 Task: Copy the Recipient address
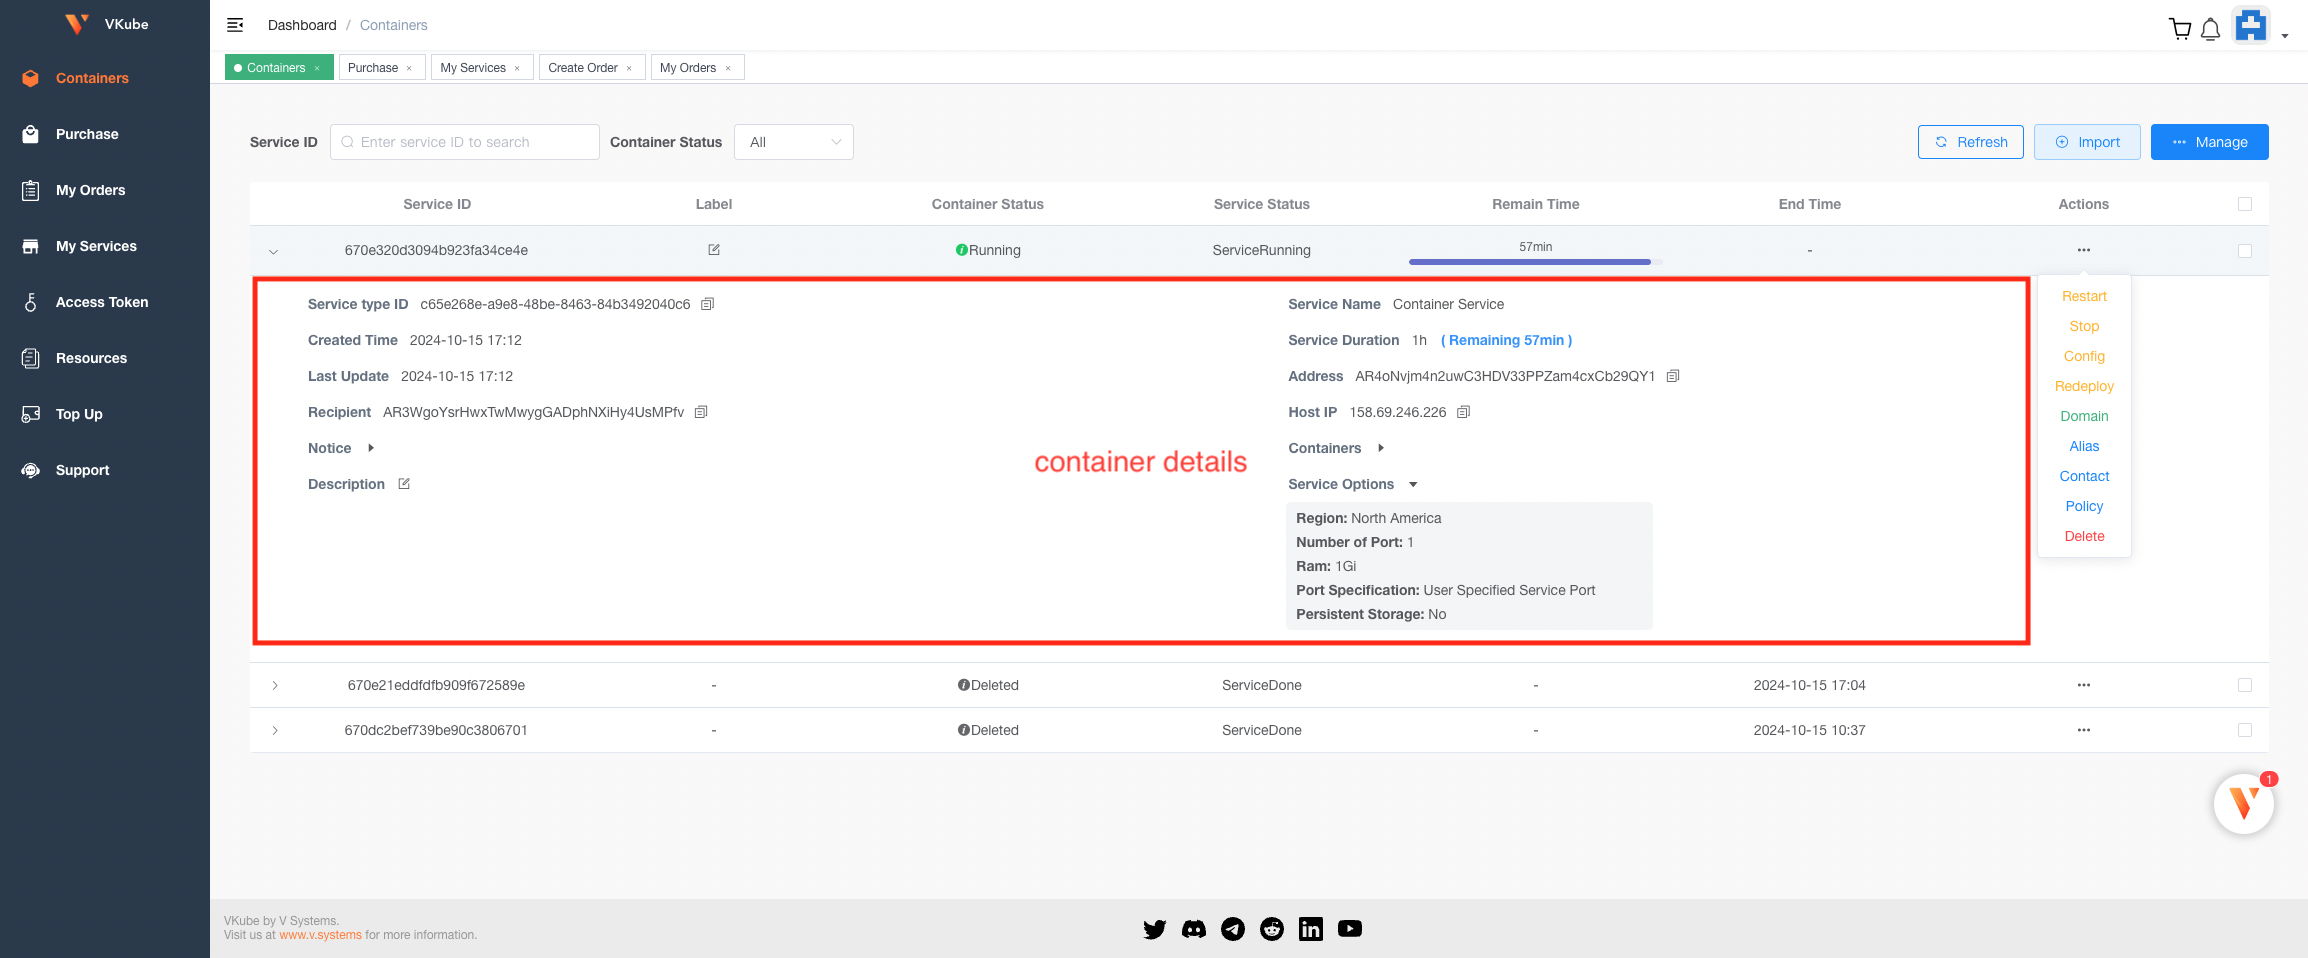coord(701,412)
